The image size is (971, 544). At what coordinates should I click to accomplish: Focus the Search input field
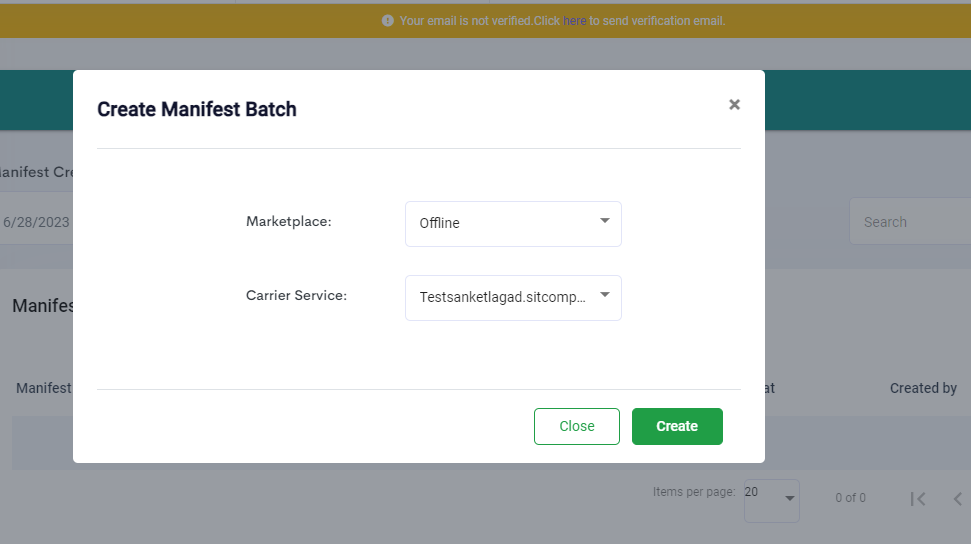(910, 221)
